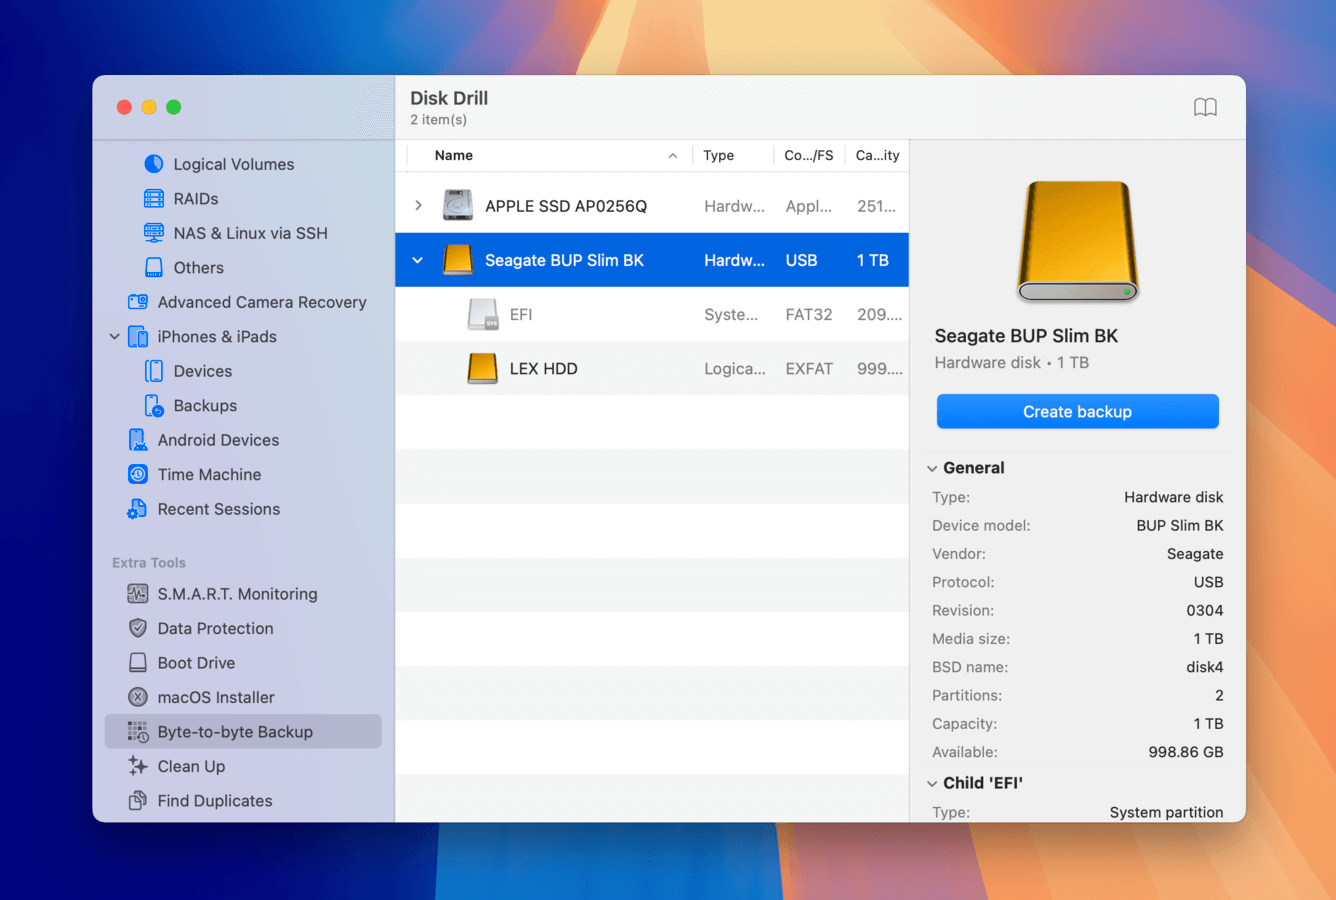Select the Others storage icon
Image resolution: width=1336 pixels, height=900 pixels.
(154, 267)
